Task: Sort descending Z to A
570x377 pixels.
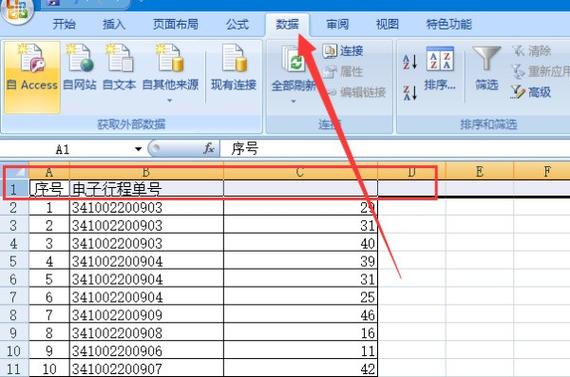Action: pyautogui.click(x=410, y=92)
